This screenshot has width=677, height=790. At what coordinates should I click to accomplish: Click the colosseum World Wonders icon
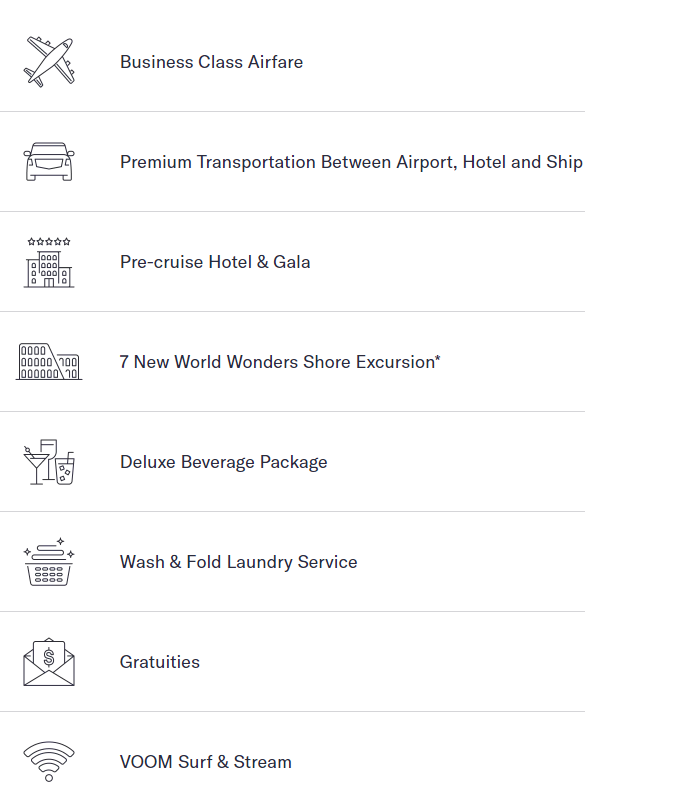point(49,361)
